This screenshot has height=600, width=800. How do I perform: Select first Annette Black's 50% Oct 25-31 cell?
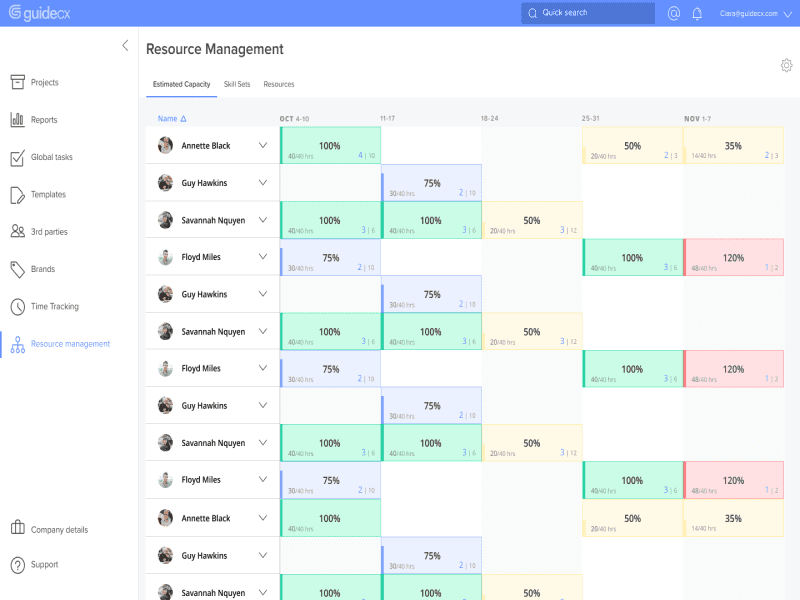(633, 145)
